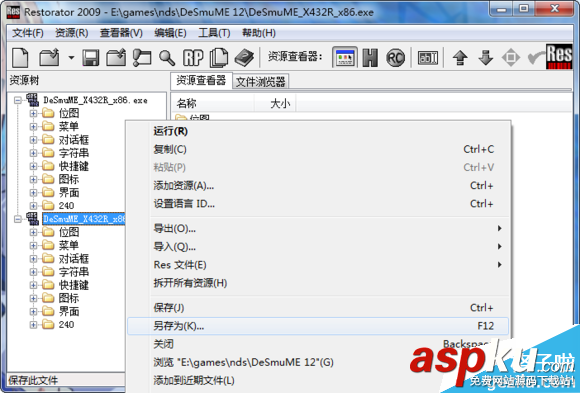Image resolution: width=580 pixels, height=393 pixels.
Task: Click the up arrow toolbar icon
Action: [460, 58]
